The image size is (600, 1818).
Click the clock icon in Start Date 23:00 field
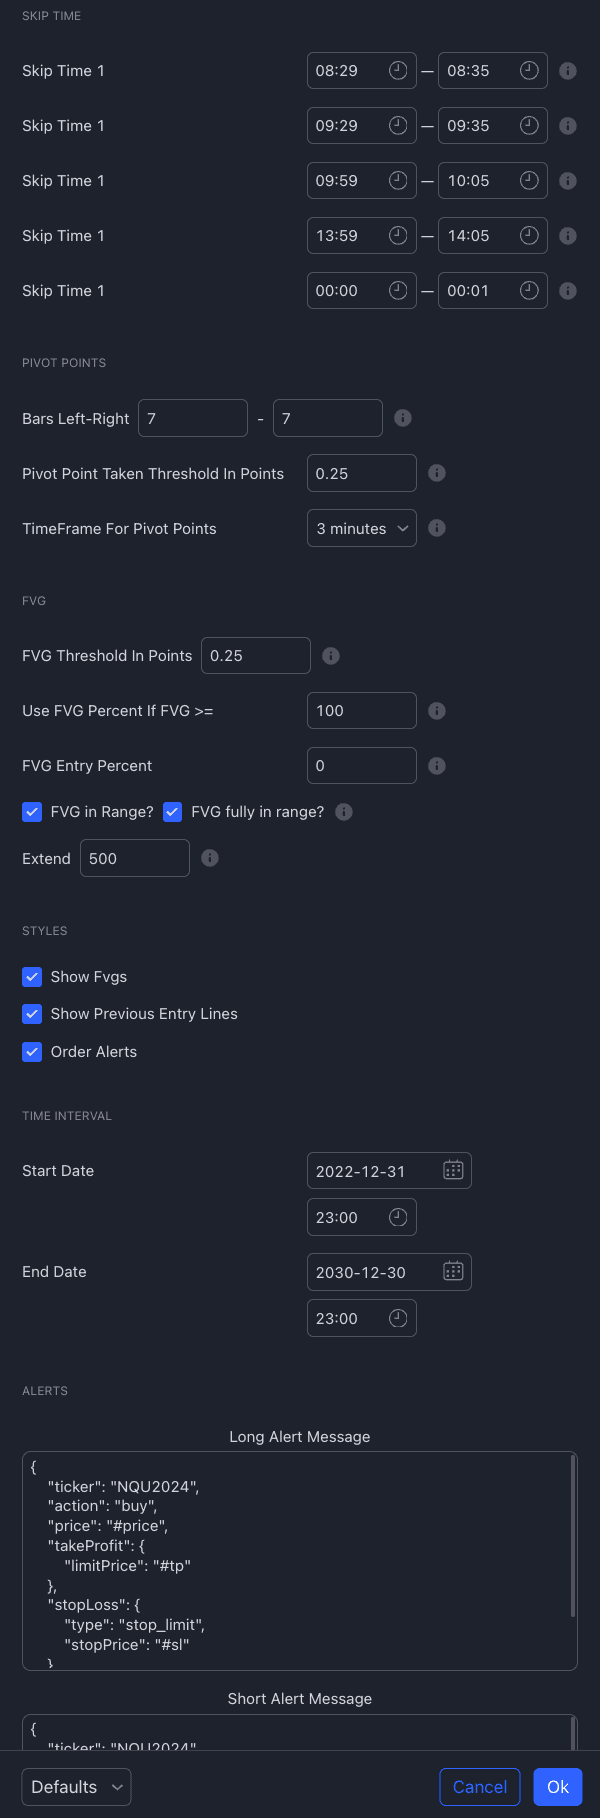(x=398, y=1217)
